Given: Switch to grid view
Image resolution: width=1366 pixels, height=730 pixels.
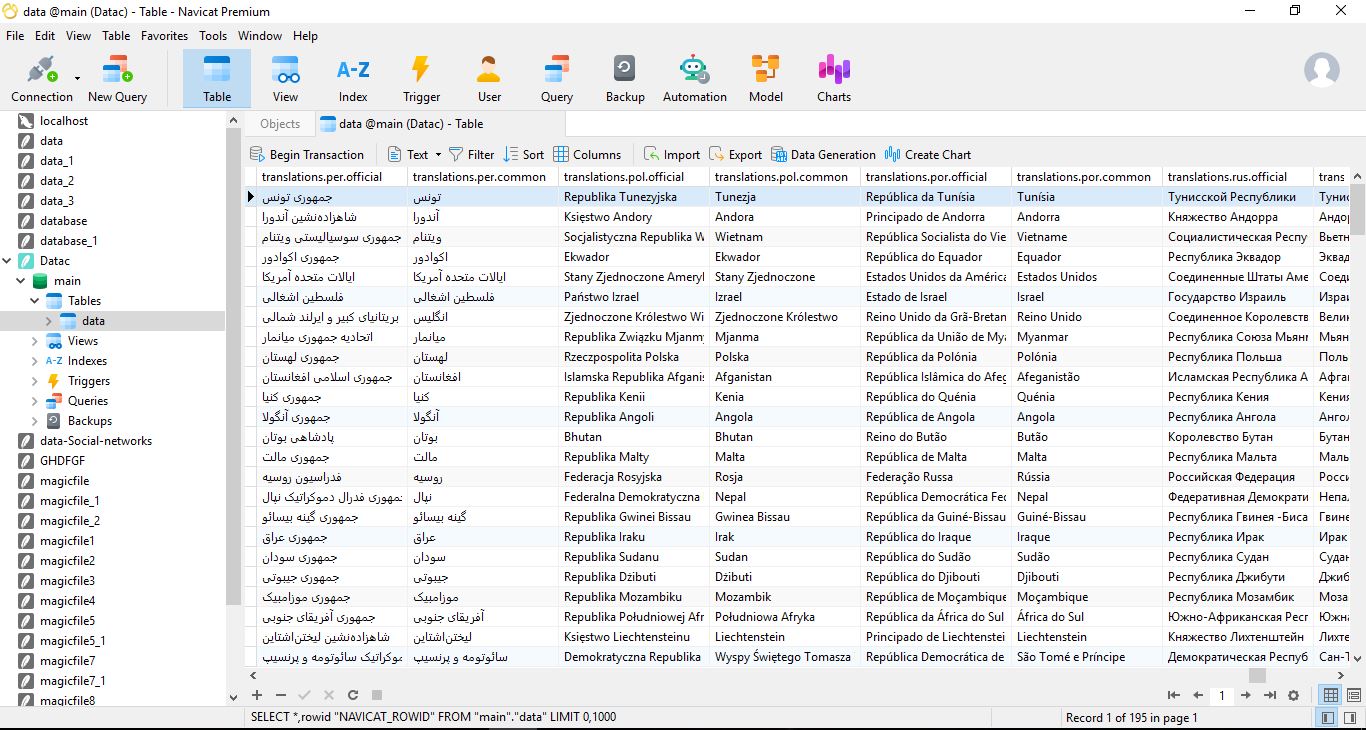Looking at the screenshot, I should click(x=1331, y=695).
